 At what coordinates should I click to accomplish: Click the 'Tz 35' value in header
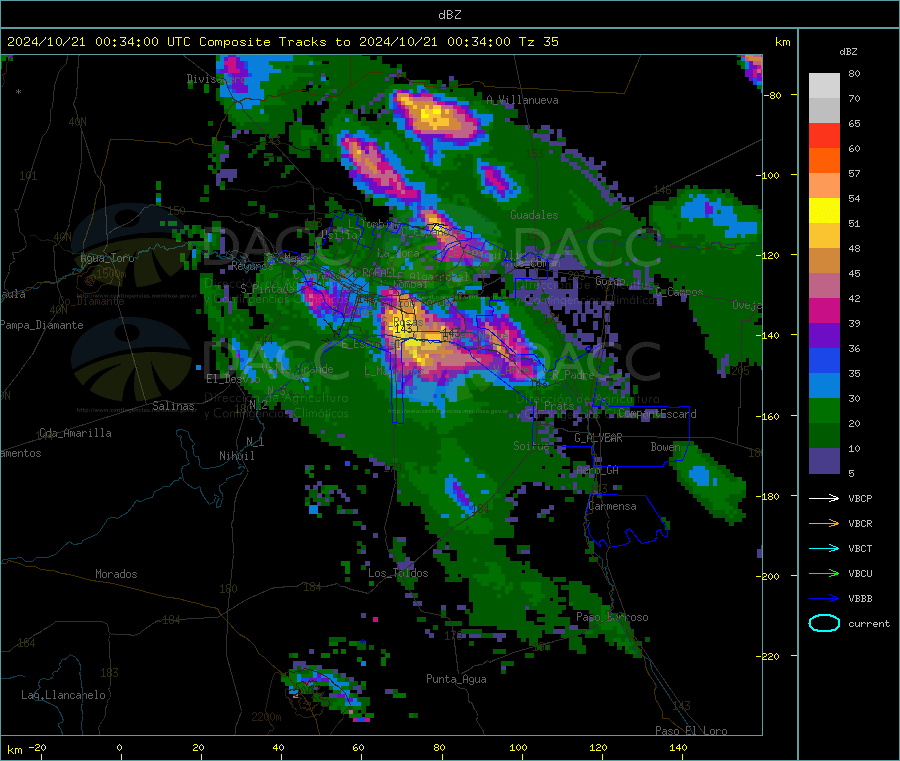538,42
